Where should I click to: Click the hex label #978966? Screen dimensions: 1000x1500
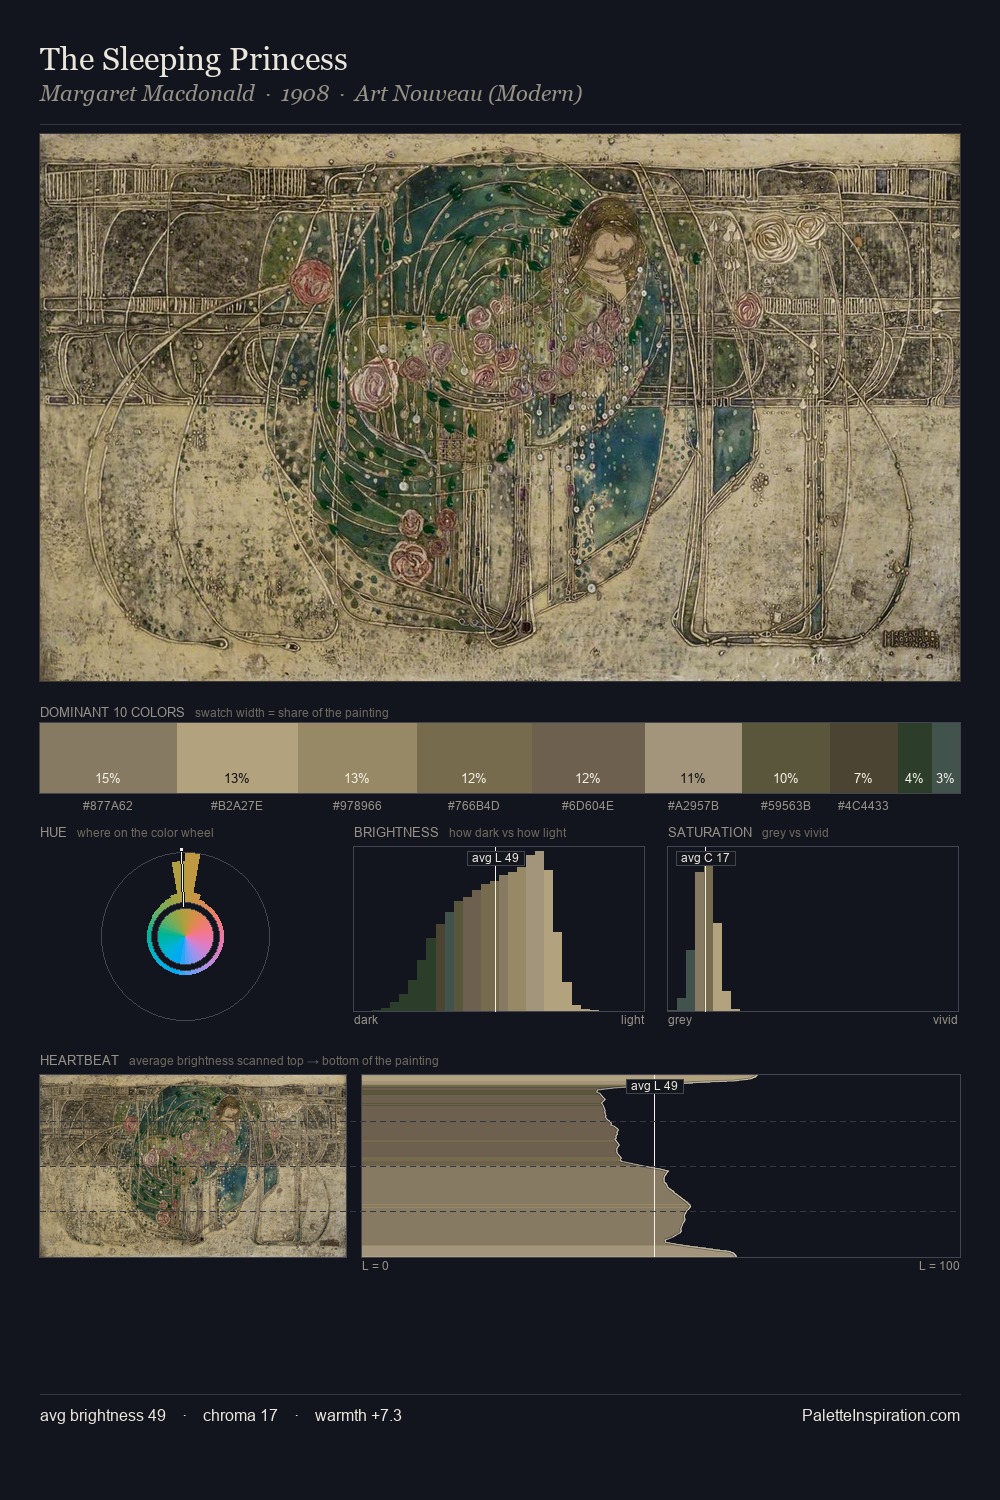click(x=357, y=806)
